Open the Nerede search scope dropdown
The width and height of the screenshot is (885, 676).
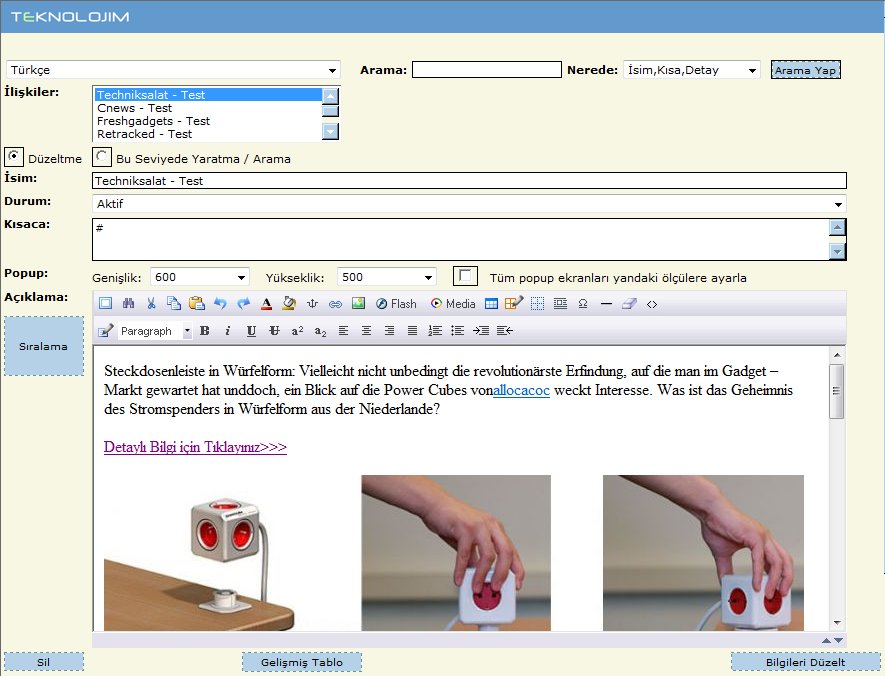click(692, 70)
